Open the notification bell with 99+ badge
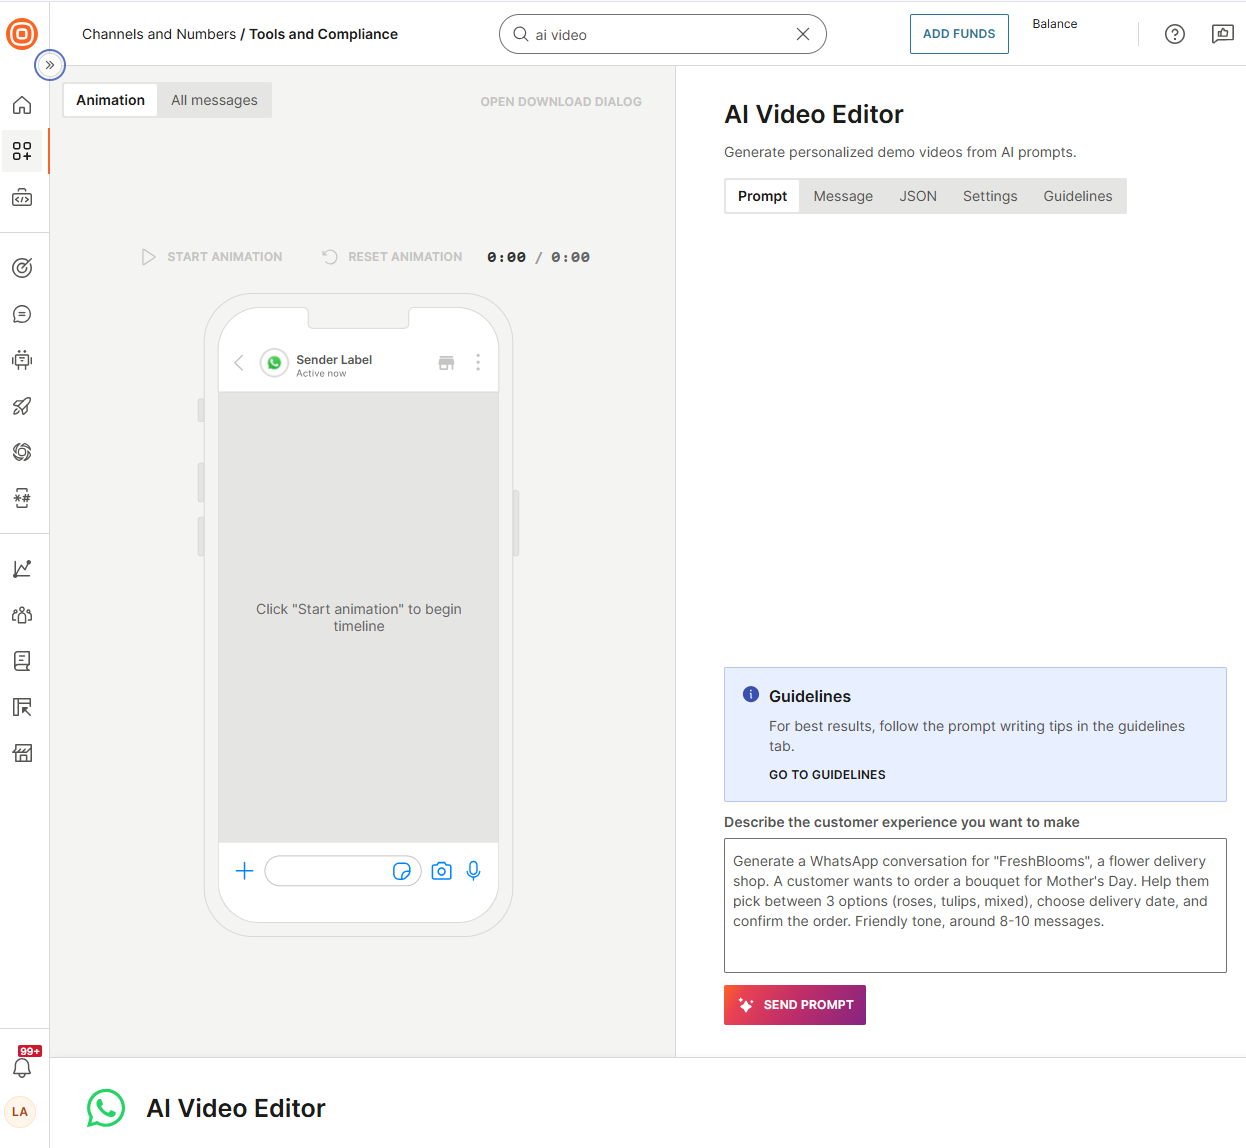The image size is (1246, 1148). point(22,1067)
